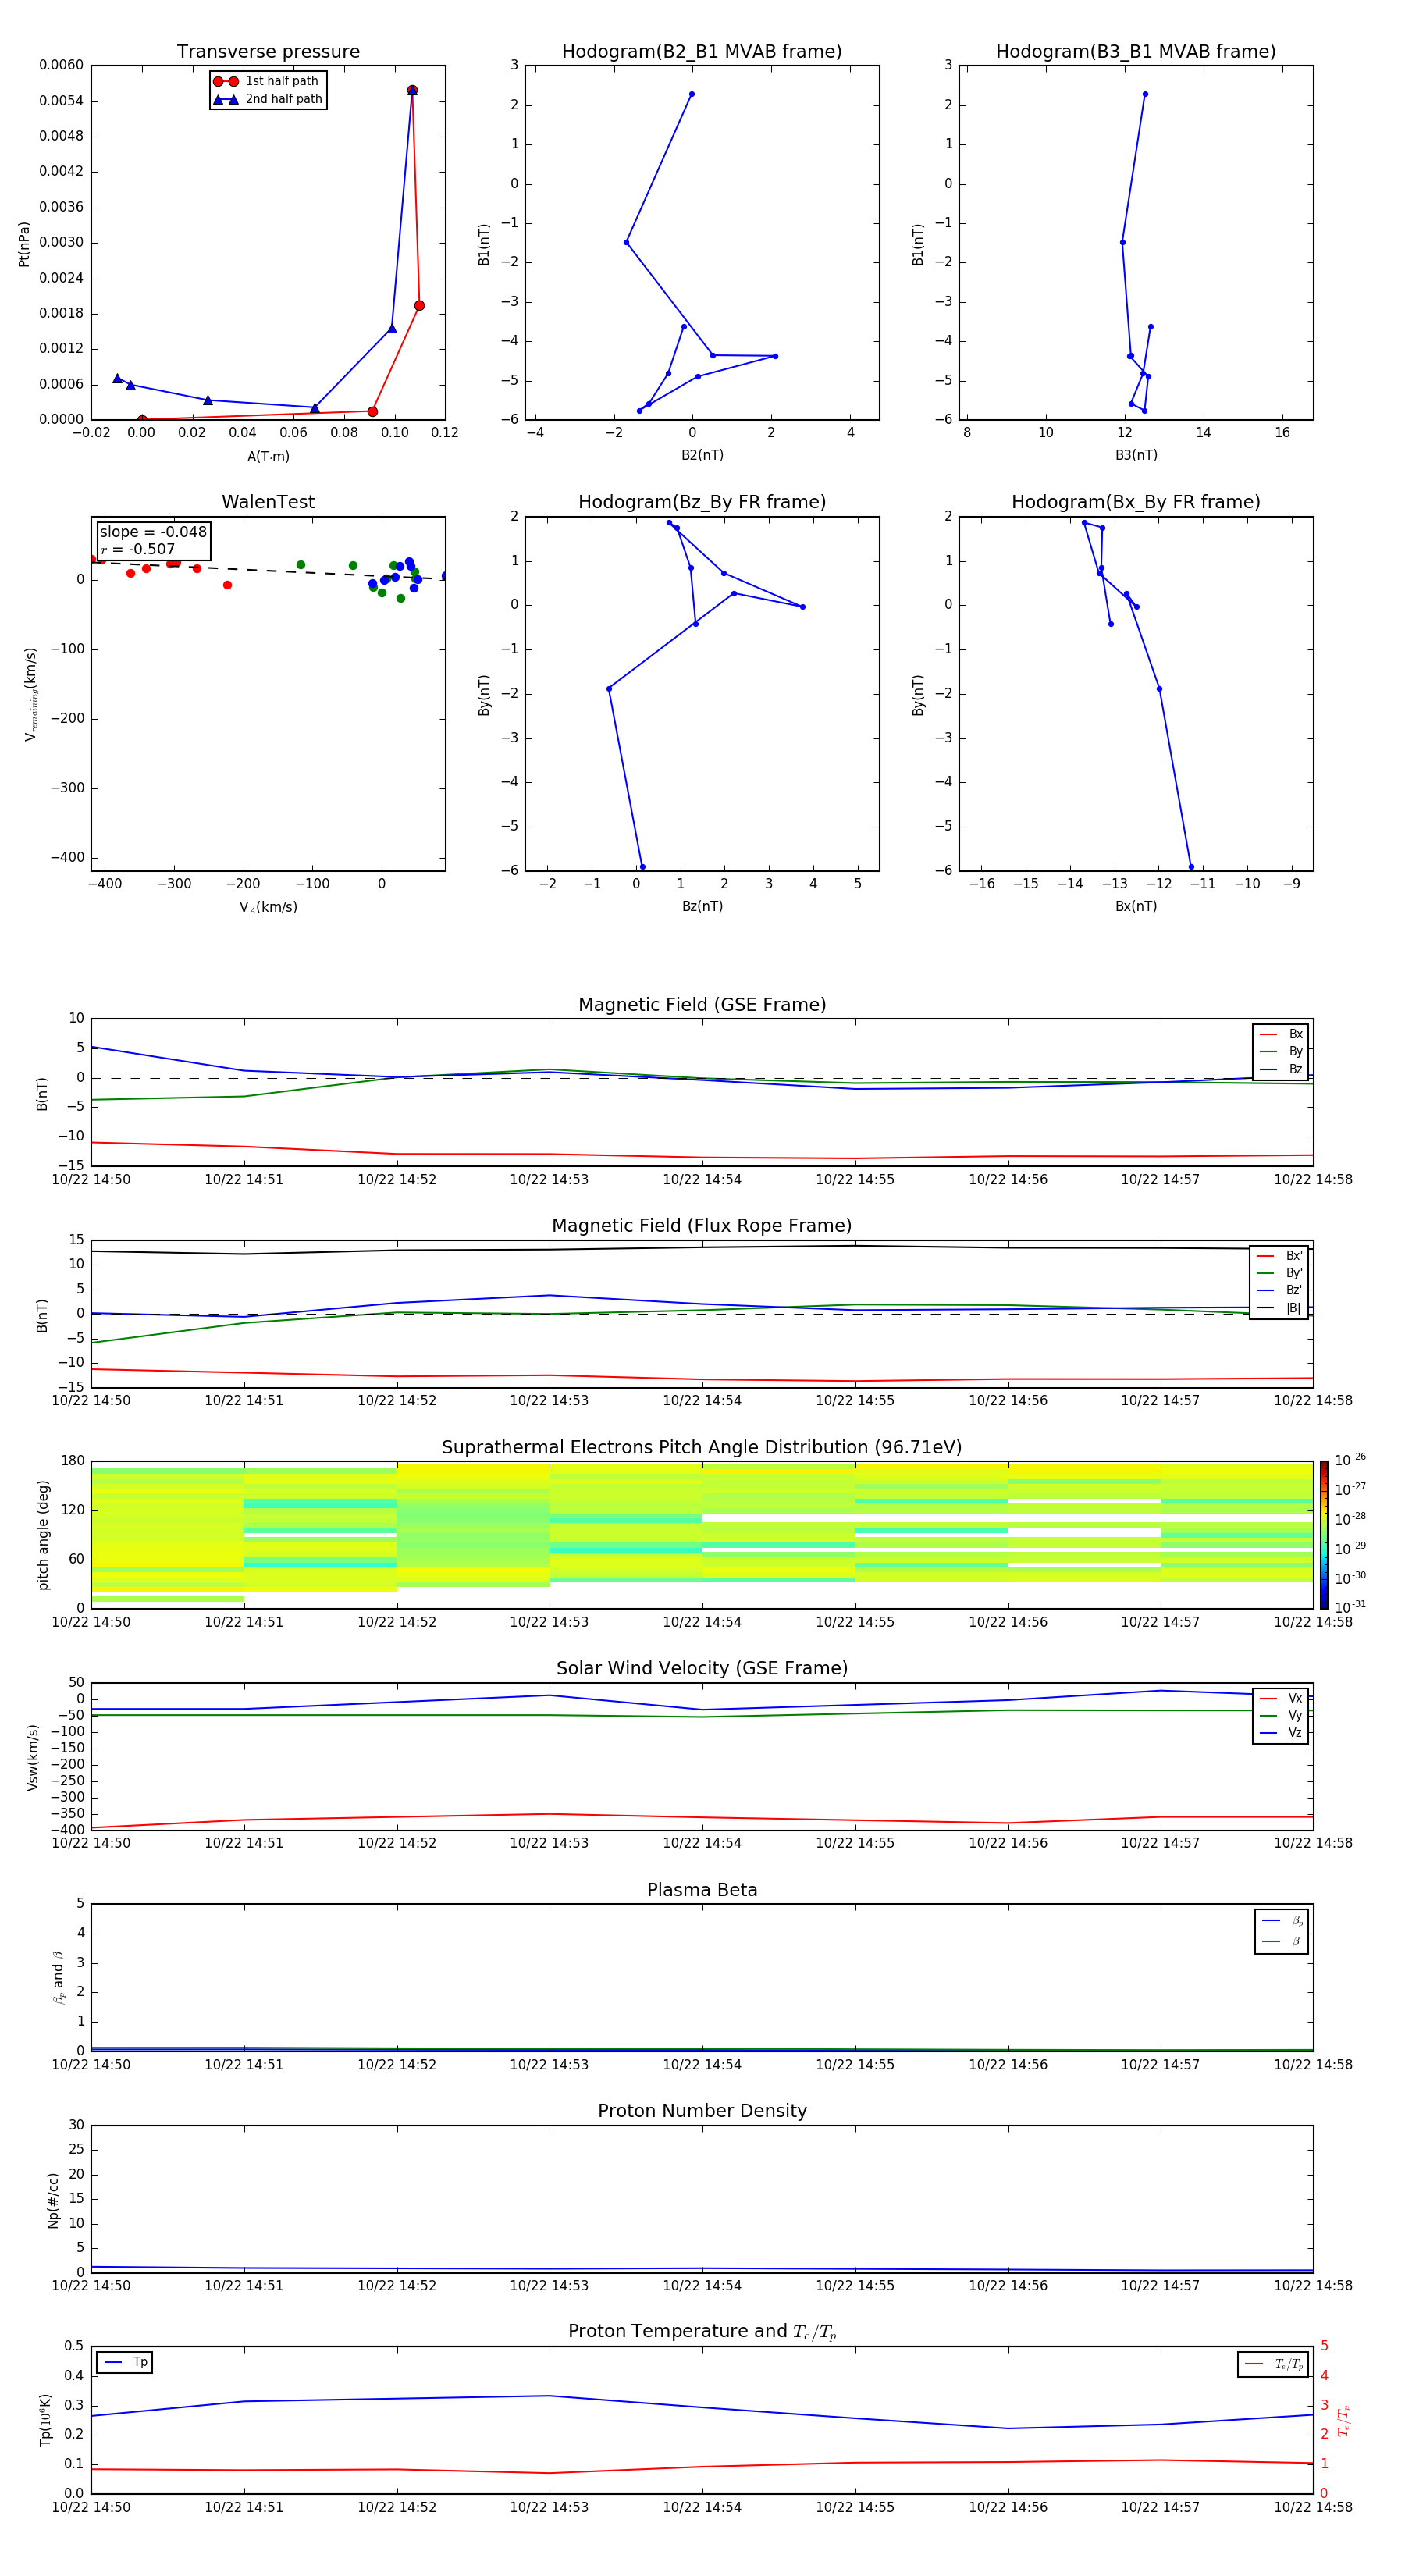Image resolution: width=1405 pixels, height=2576 pixels.
Task: Click the 'Transverse pressure' plot title
Action: tap(268, 51)
